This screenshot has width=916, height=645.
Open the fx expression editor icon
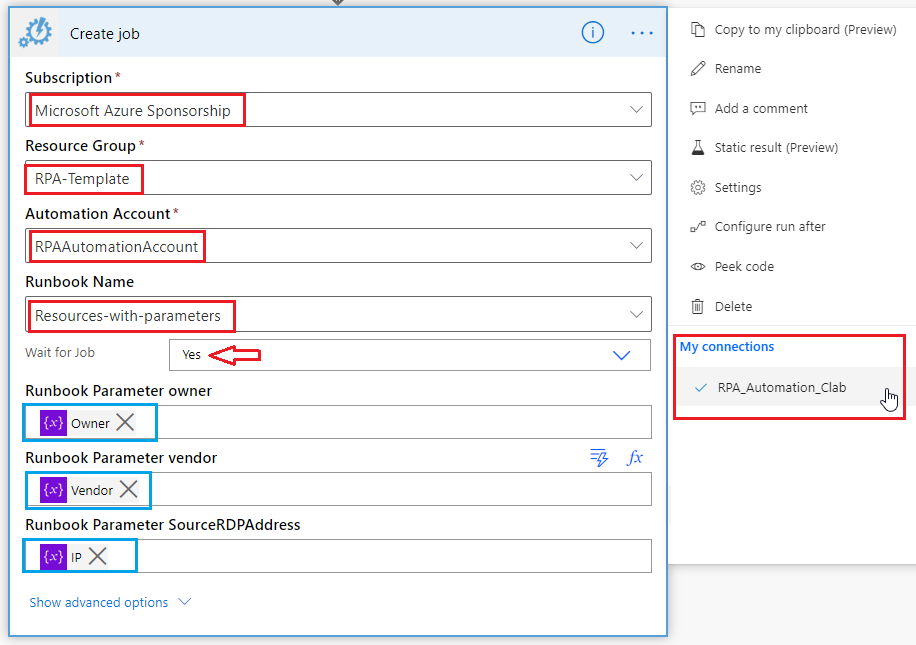pos(634,458)
